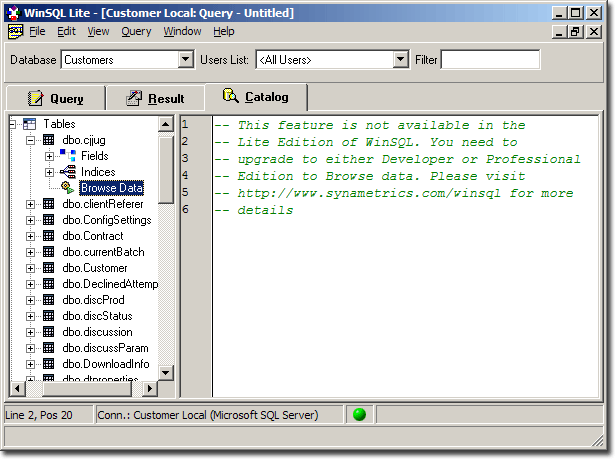Viewport: 616px width, 460px height.
Task: Click the dbo.cjjug table icon
Action: [48, 140]
